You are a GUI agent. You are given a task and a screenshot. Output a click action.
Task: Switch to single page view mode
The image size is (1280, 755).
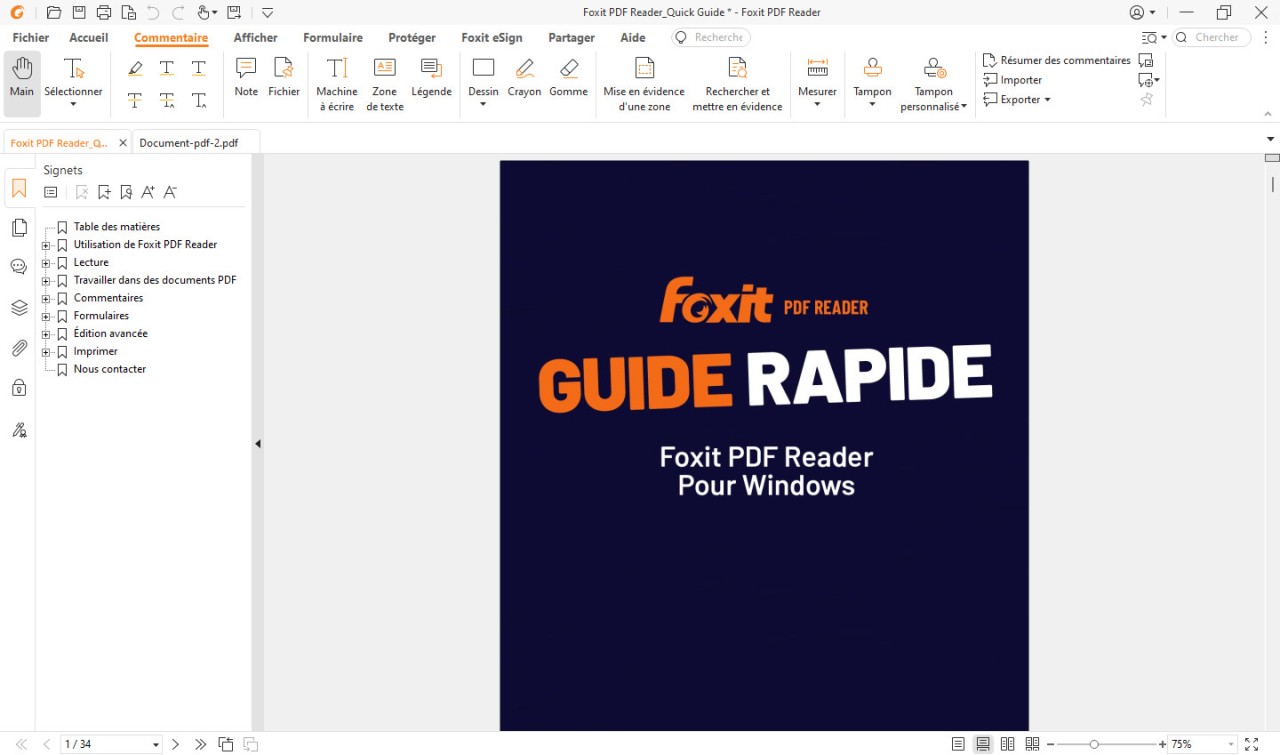(x=957, y=743)
